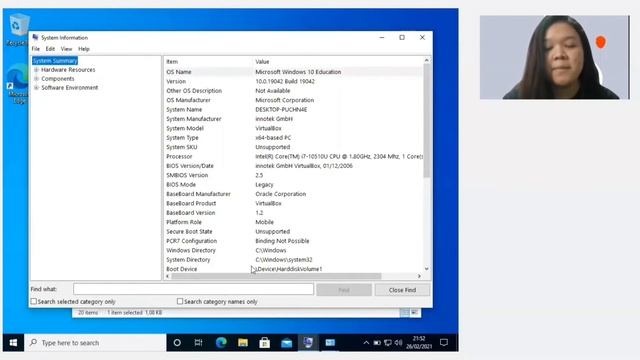Screen dimensions: 640x360
Task: Click the volume speaker tray icon
Action: coord(398,343)
